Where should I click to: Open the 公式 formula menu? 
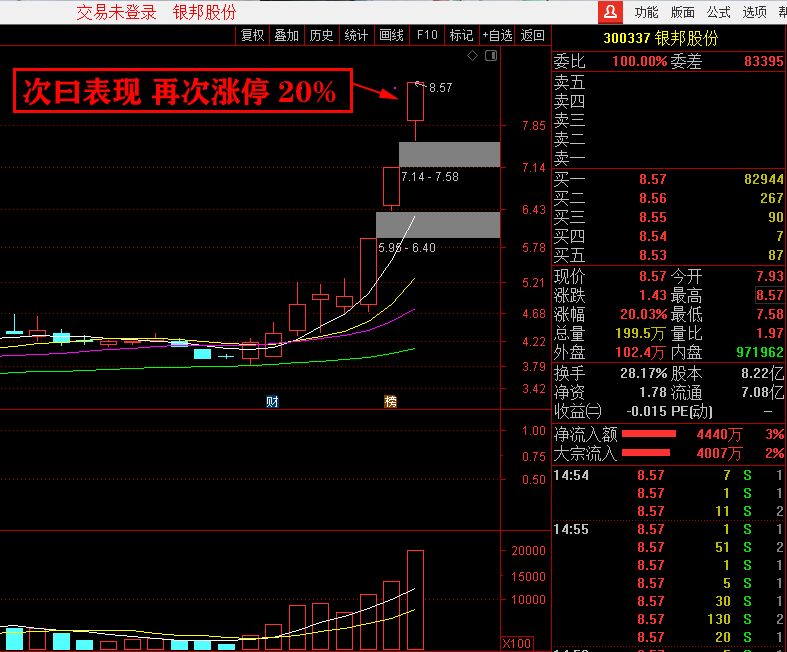pyautogui.click(x=718, y=12)
